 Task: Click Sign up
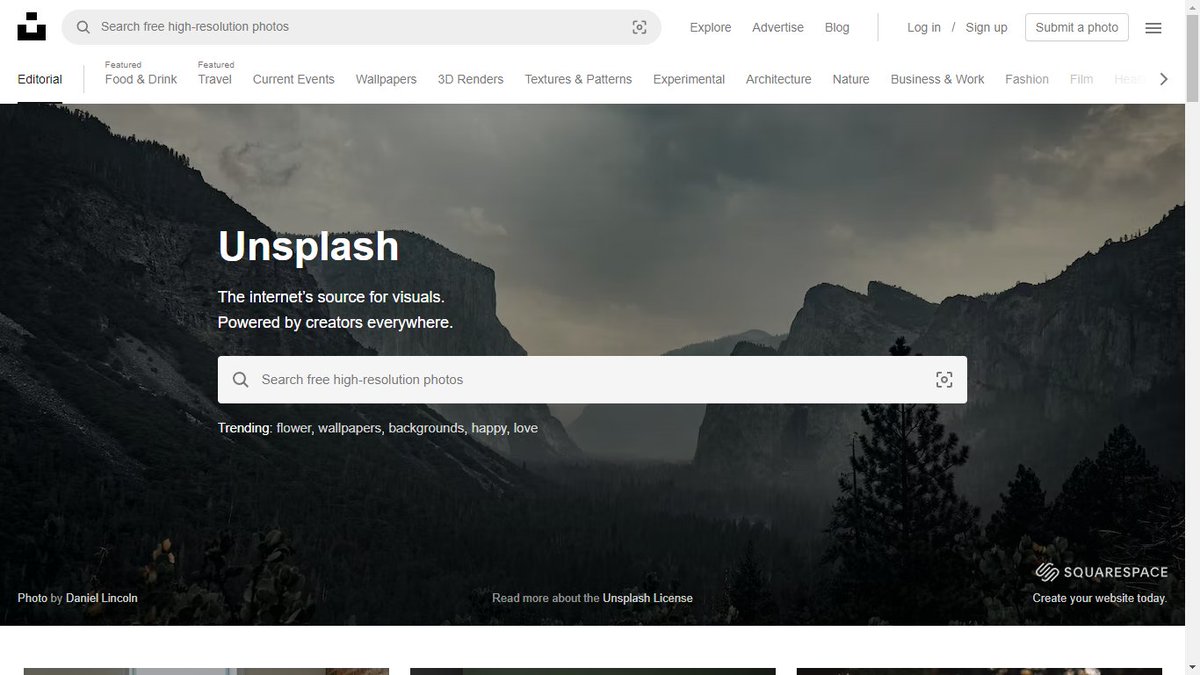tap(986, 27)
